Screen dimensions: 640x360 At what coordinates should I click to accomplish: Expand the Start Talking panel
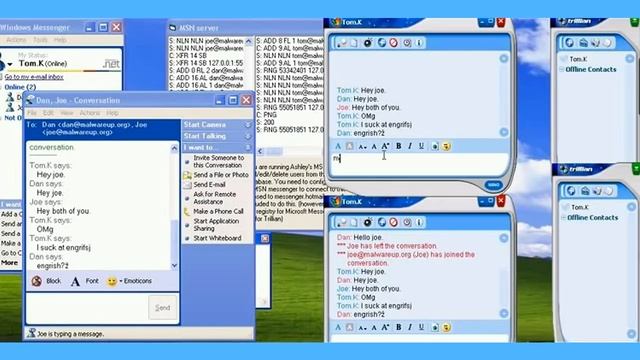[248, 136]
